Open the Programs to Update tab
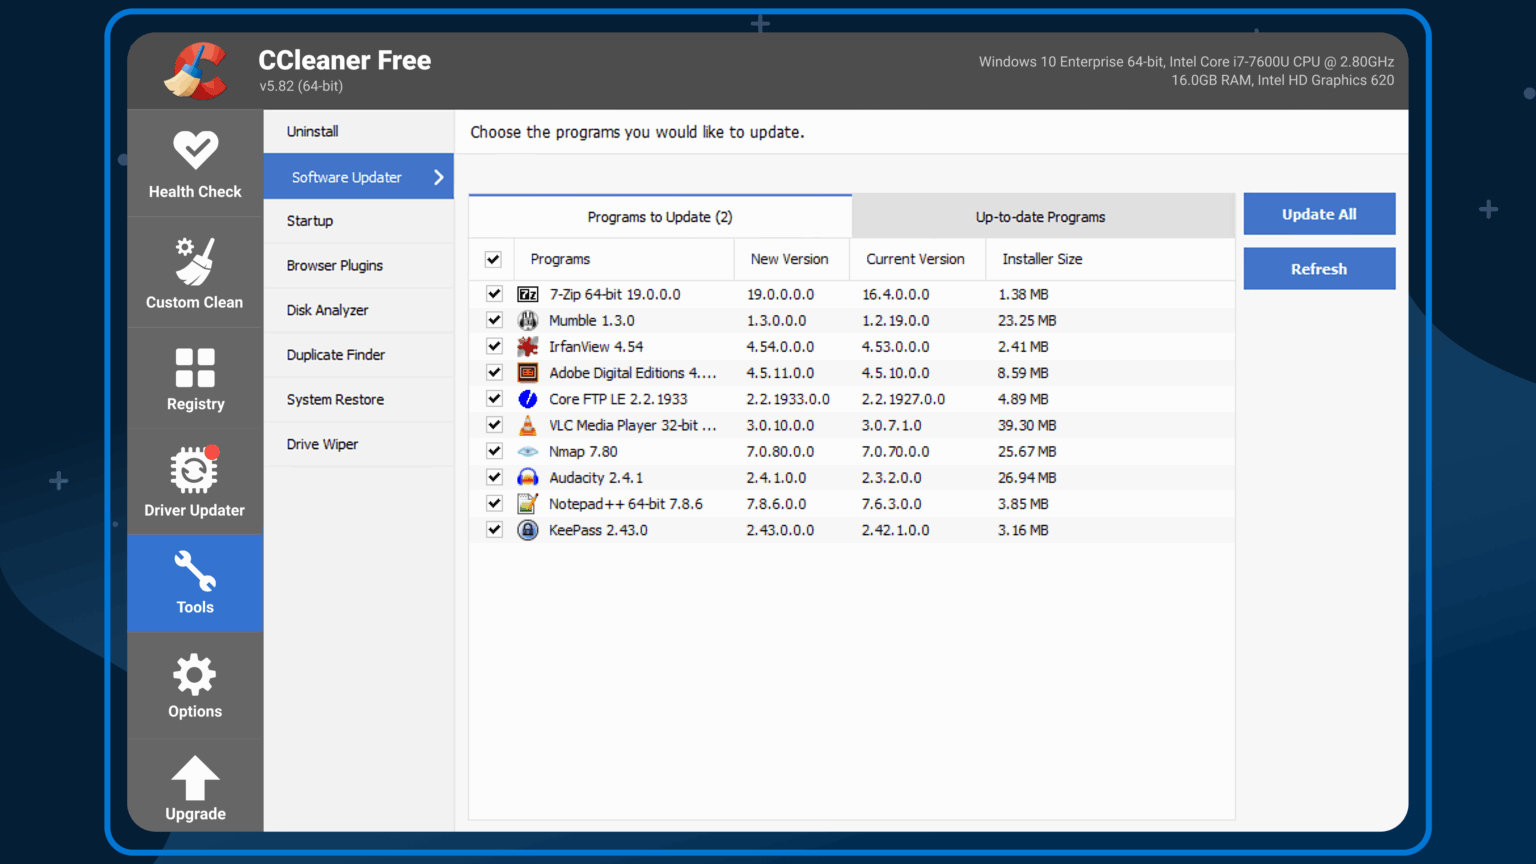The width and height of the screenshot is (1536, 864). (x=659, y=216)
